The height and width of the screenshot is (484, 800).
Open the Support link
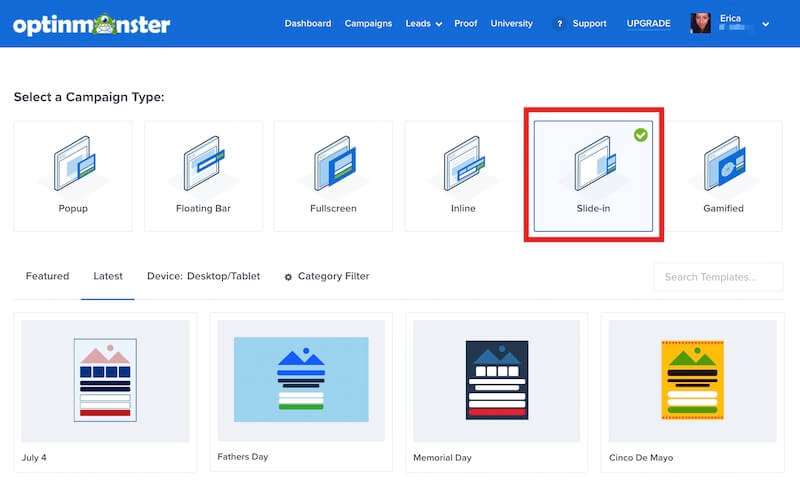(x=589, y=23)
